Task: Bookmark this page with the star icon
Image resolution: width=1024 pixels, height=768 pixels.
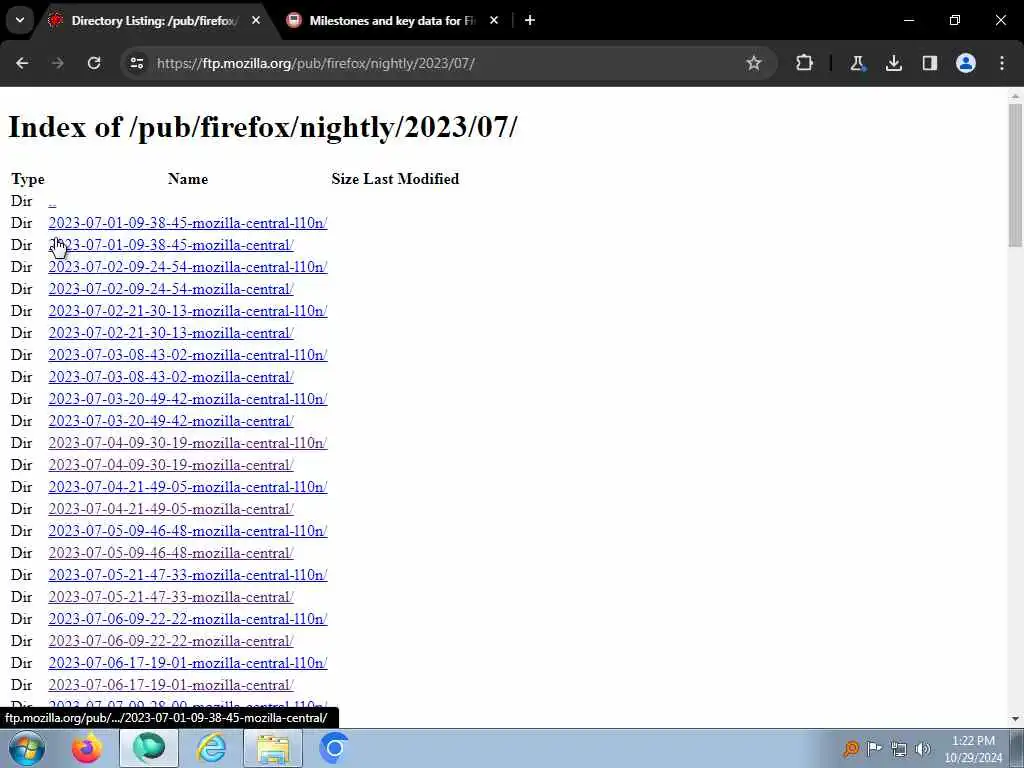Action: pos(754,63)
